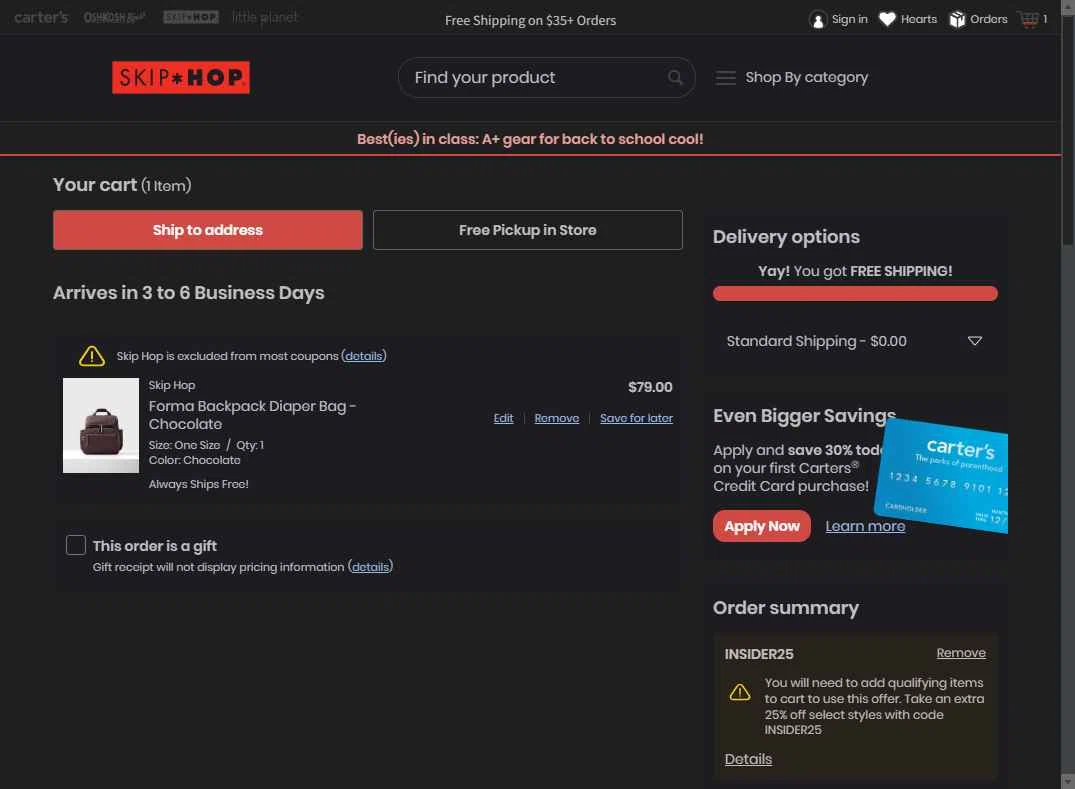Click the free shipping progress bar

[x=855, y=293]
